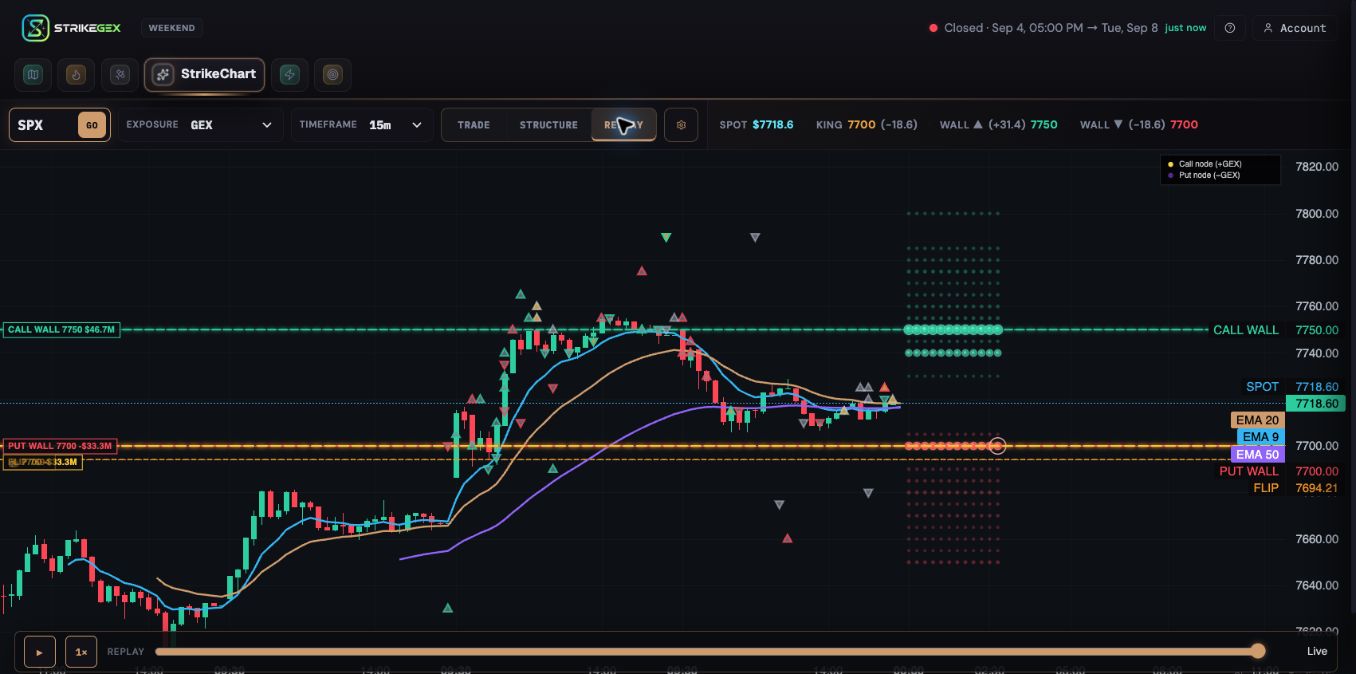
Task: Switch to the TRADE mode tab
Action: pyautogui.click(x=474, y=125)
